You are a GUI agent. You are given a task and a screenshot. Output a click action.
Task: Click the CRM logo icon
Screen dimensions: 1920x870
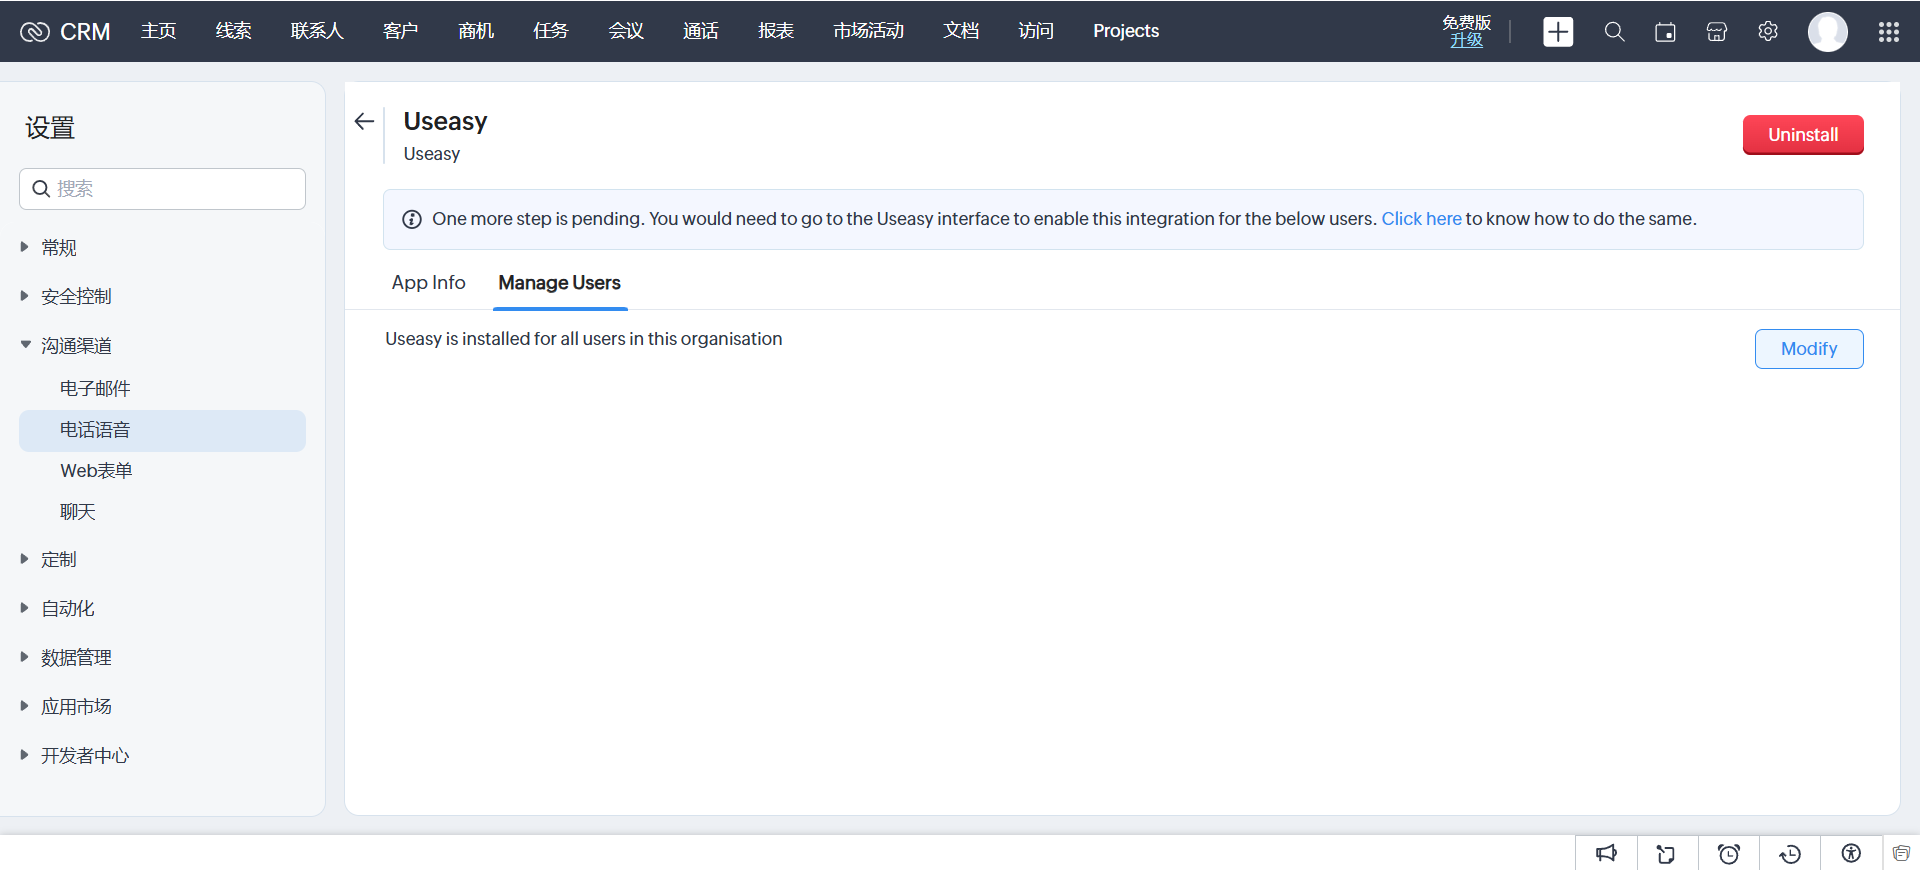click(35, 32)
